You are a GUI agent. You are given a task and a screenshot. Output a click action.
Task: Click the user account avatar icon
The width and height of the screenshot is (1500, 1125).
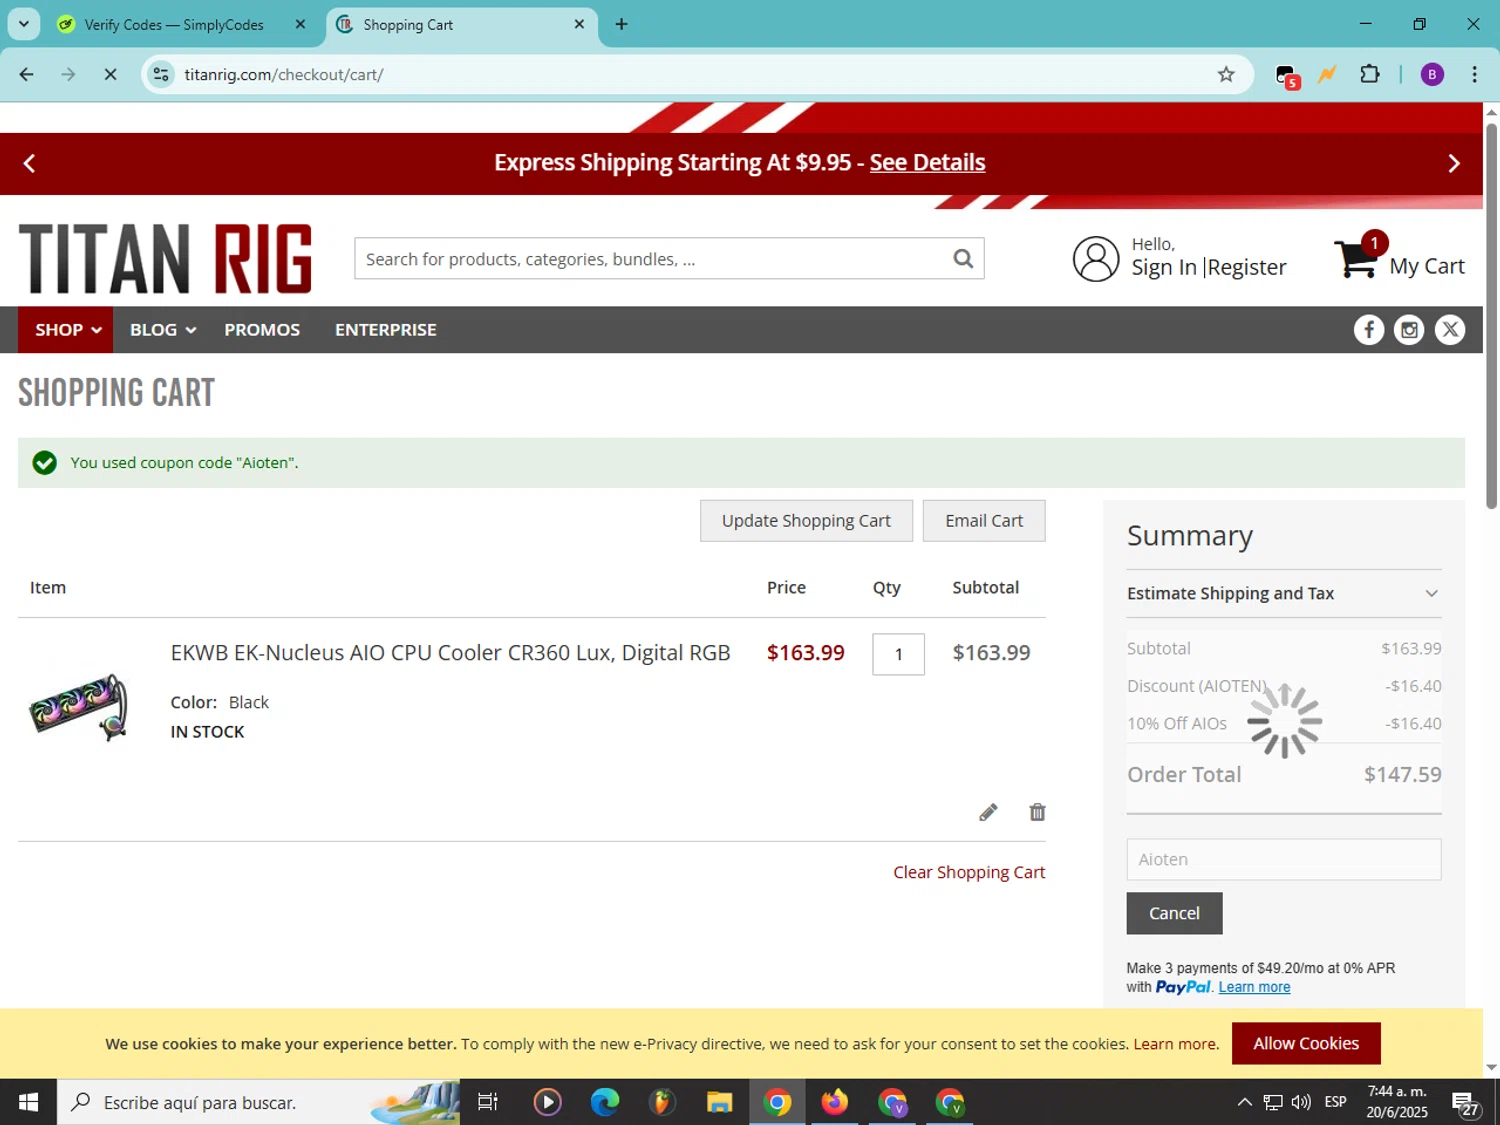pyautogui.click(x=1096, y=259)
